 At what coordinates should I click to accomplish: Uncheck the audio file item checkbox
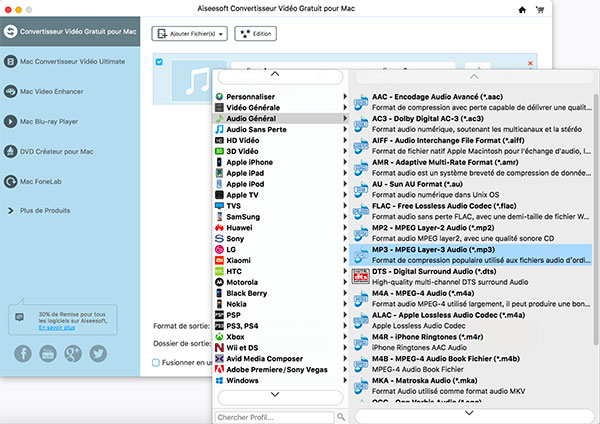[x=158, y=61]
